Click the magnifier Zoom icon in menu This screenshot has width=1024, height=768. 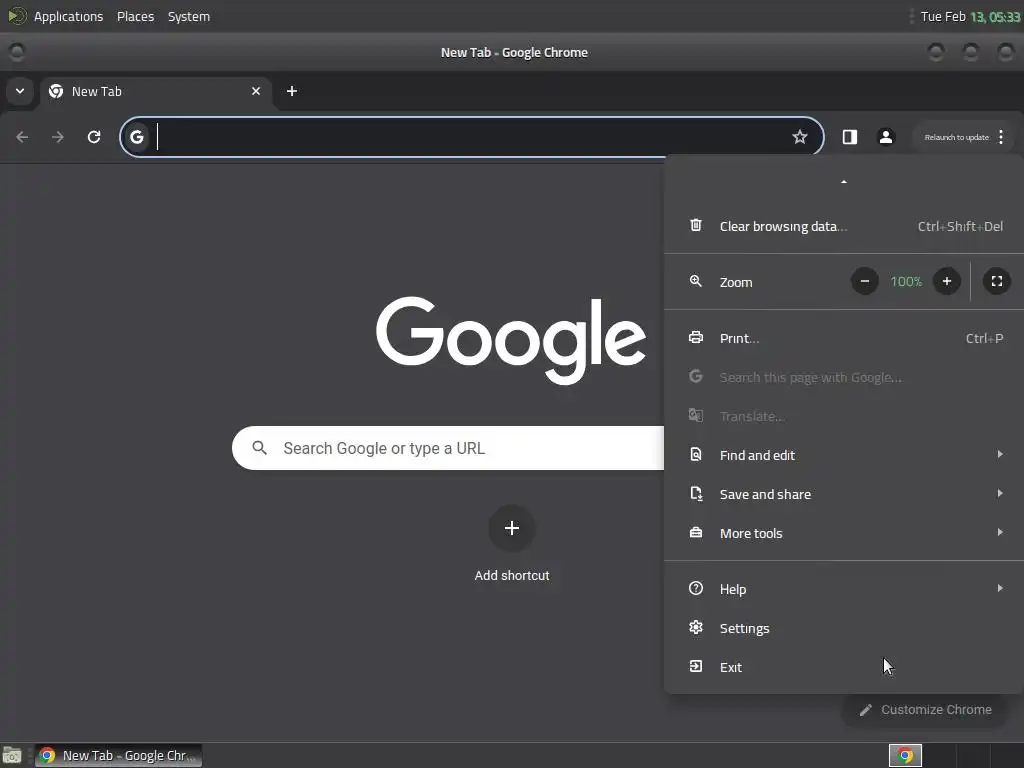click(x=696, y=281)
